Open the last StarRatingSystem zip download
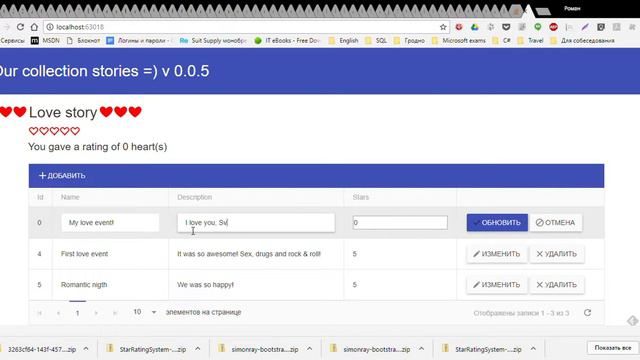The height and width of the screenshot is (360, 640). [x=483, y=349]
